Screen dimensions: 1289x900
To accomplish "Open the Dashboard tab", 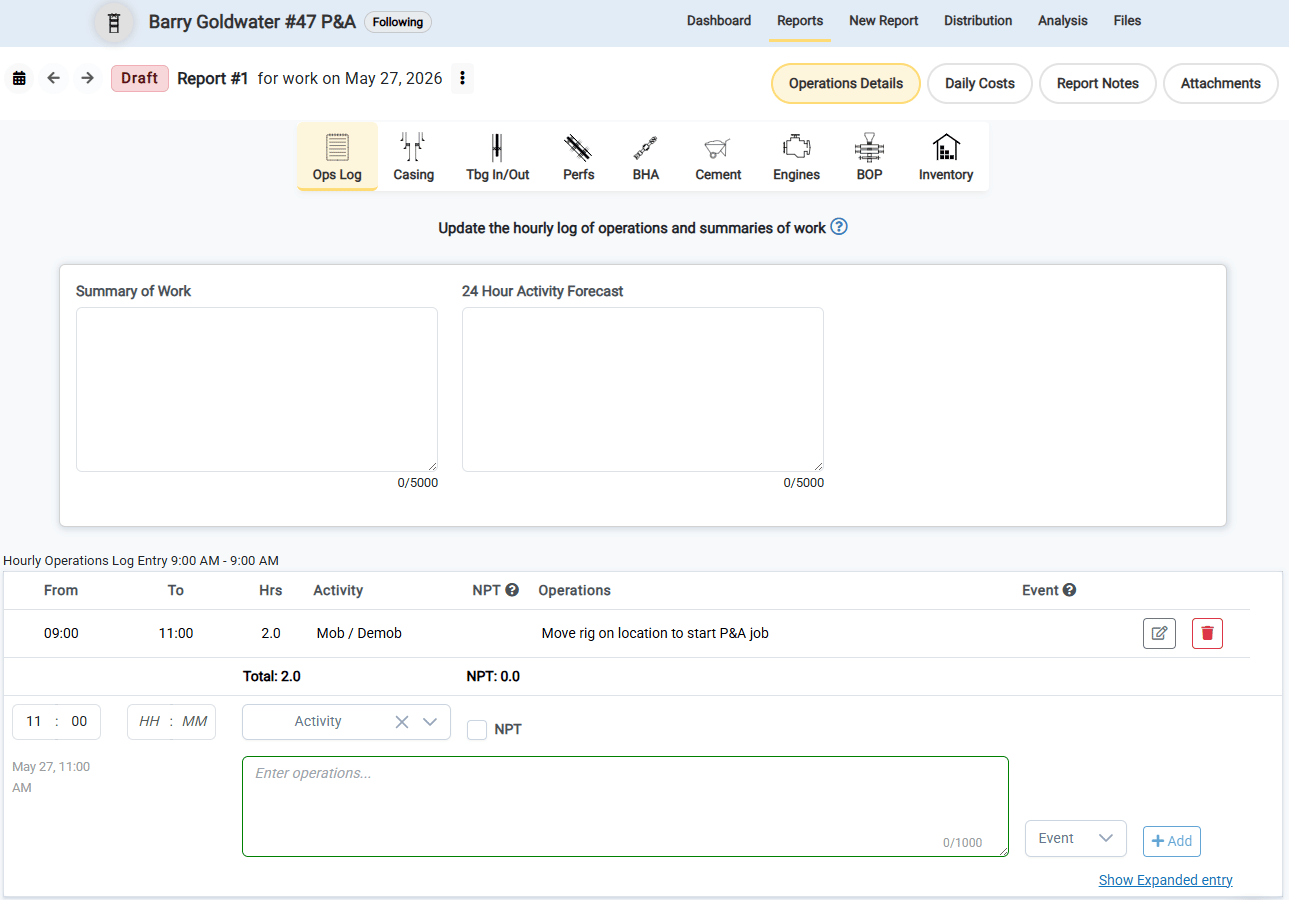I will pos(719,20).
